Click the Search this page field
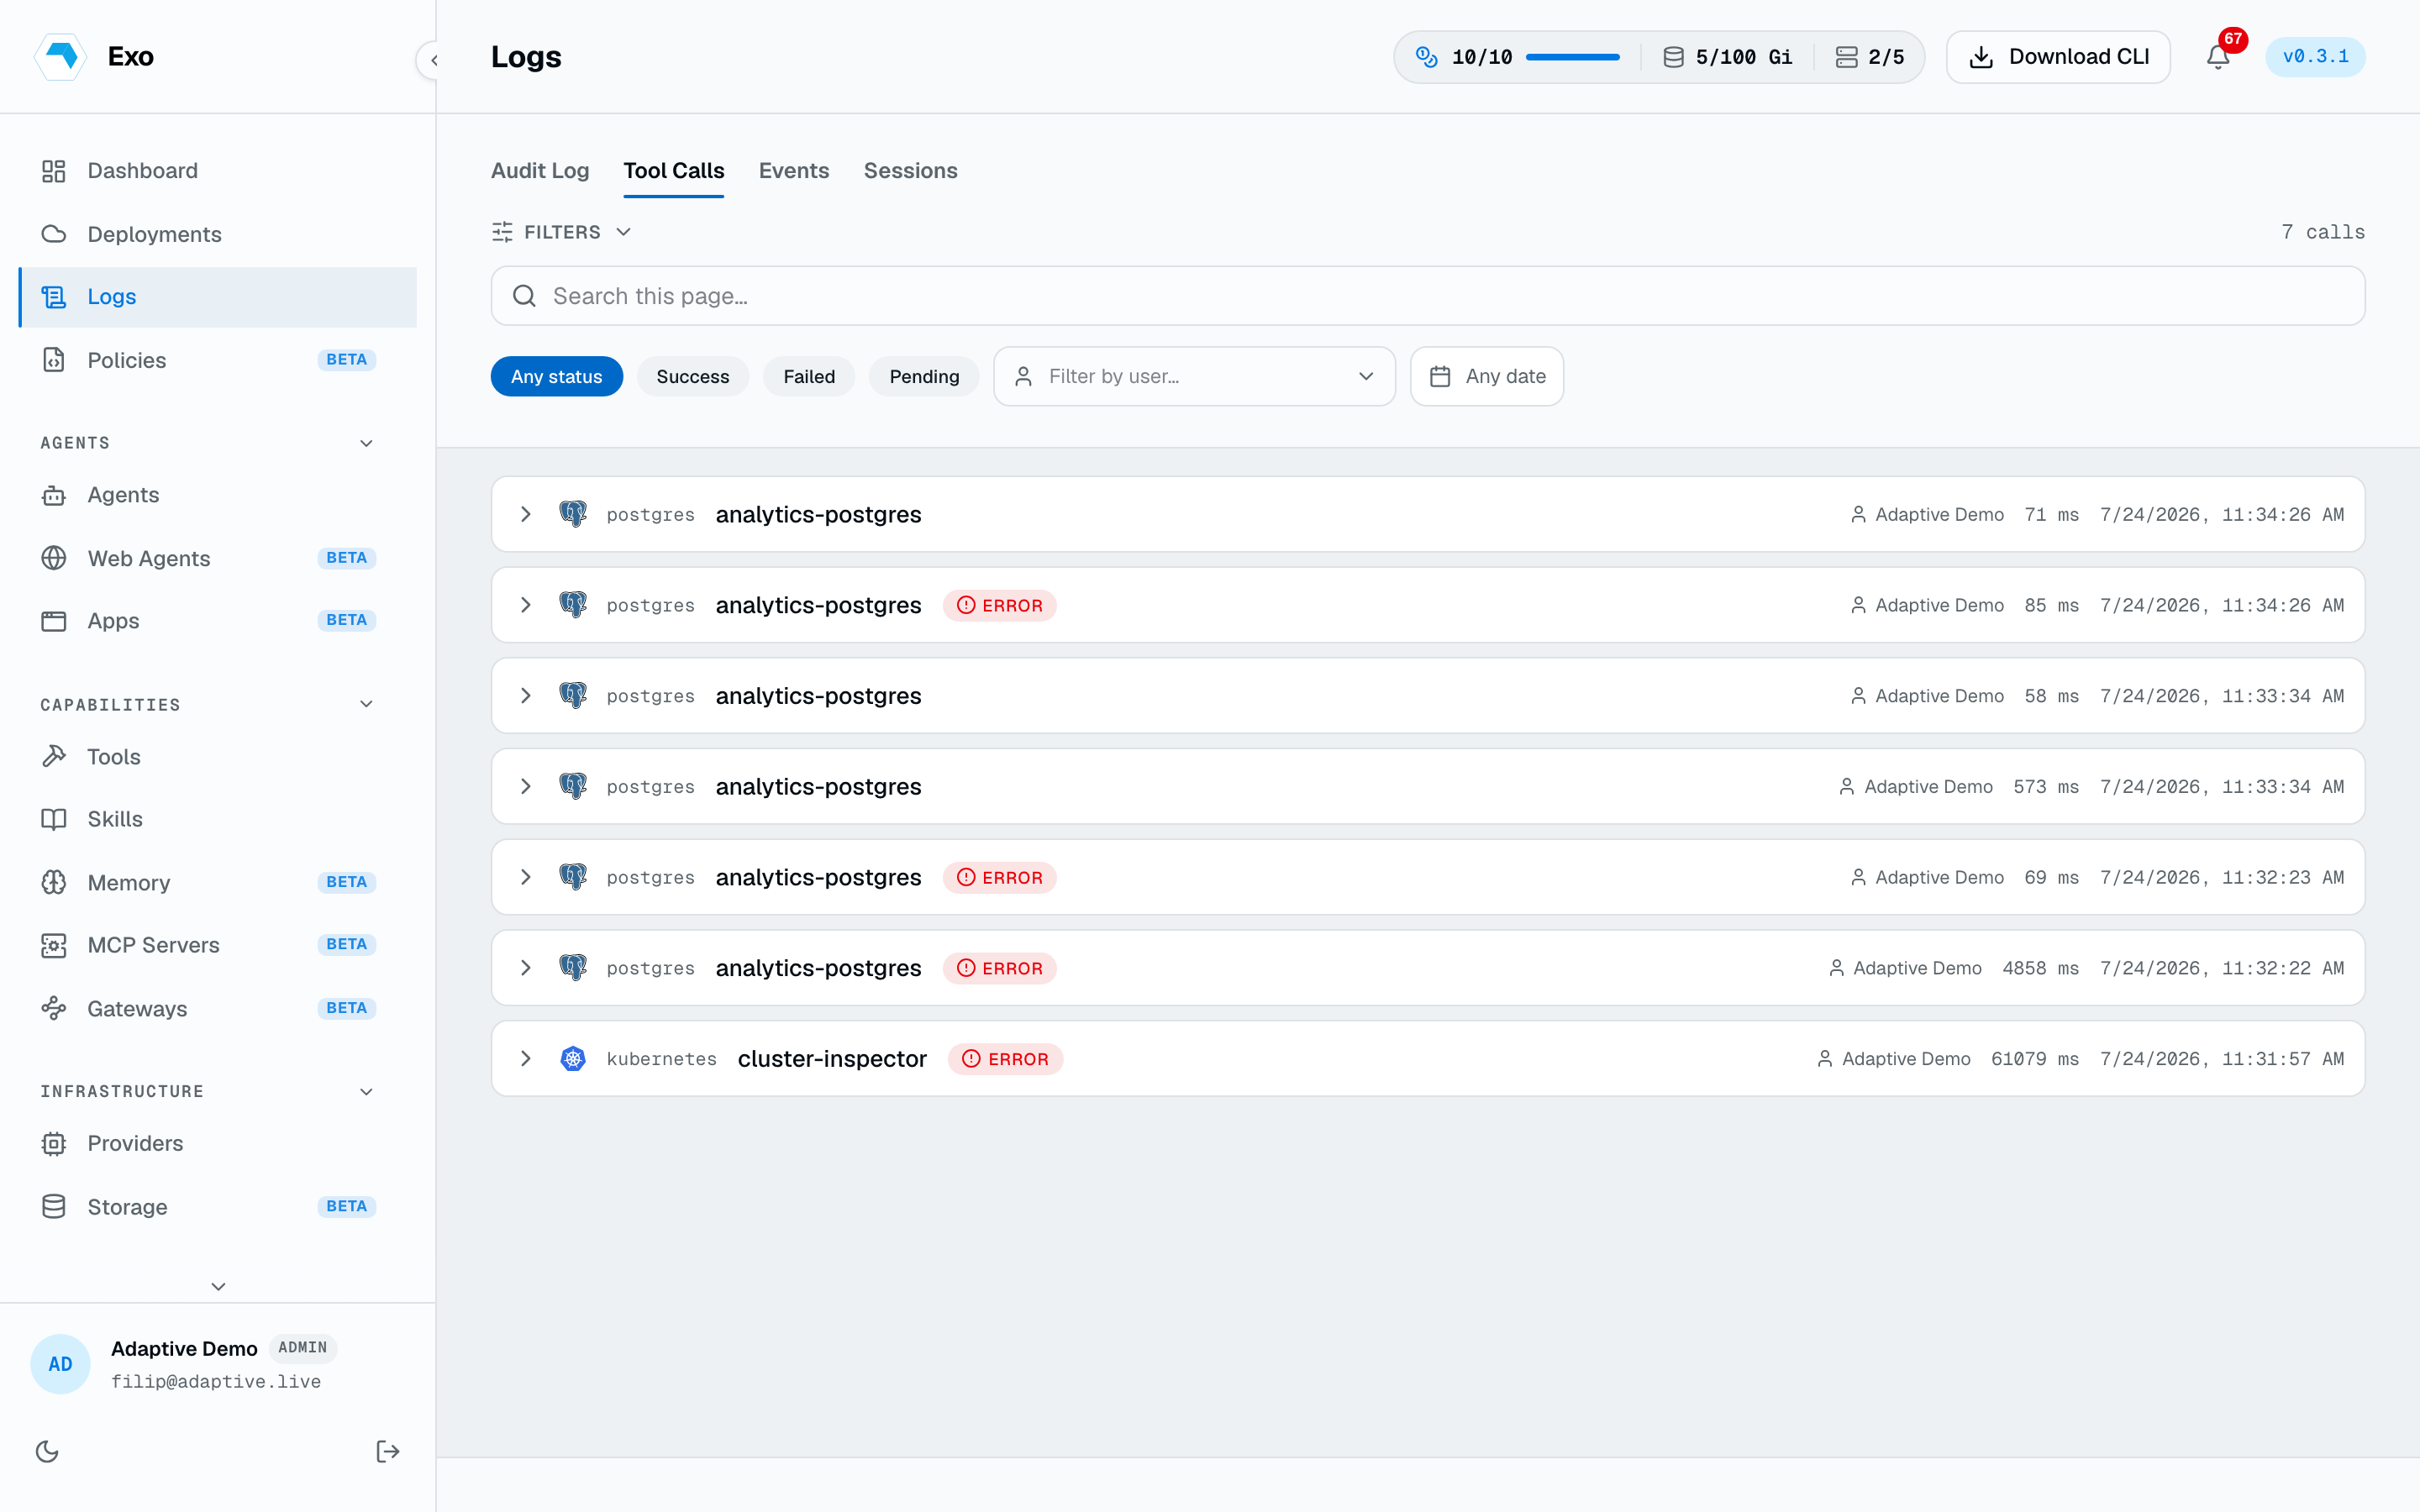This screenshot has height=1512, width=2420. click(x=1428, y=296)
